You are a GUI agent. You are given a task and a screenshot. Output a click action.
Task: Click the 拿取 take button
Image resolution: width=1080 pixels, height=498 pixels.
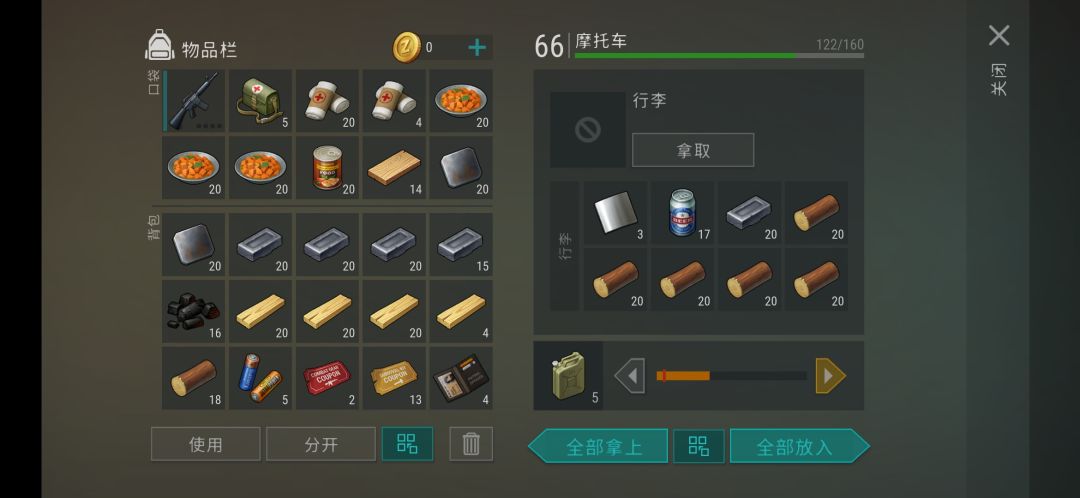point(693,150)
